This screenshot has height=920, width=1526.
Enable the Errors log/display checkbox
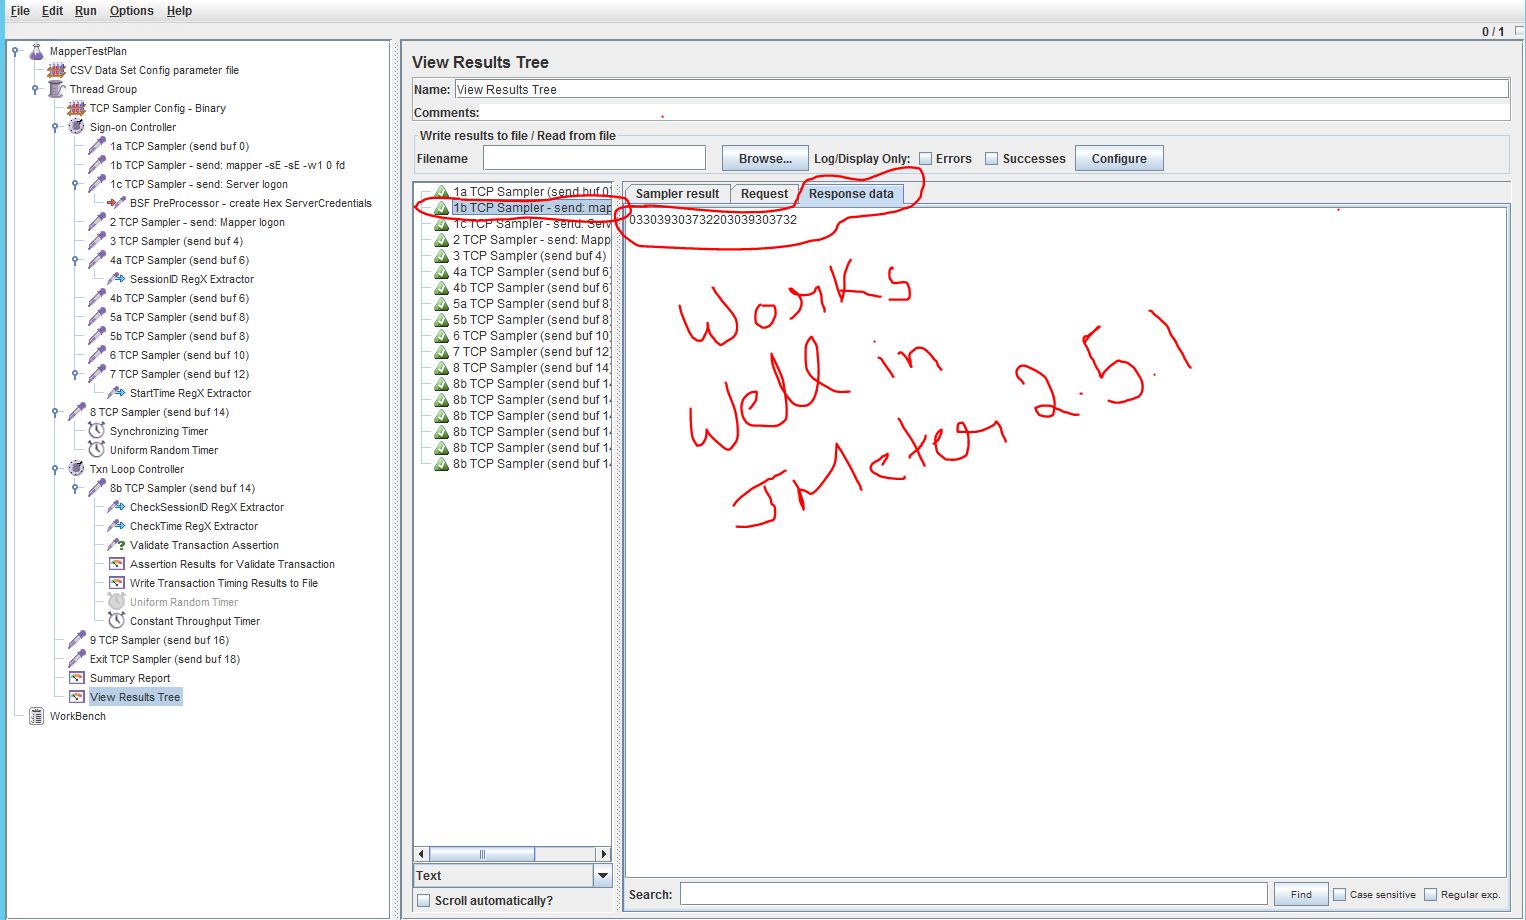tap(927, 158)
